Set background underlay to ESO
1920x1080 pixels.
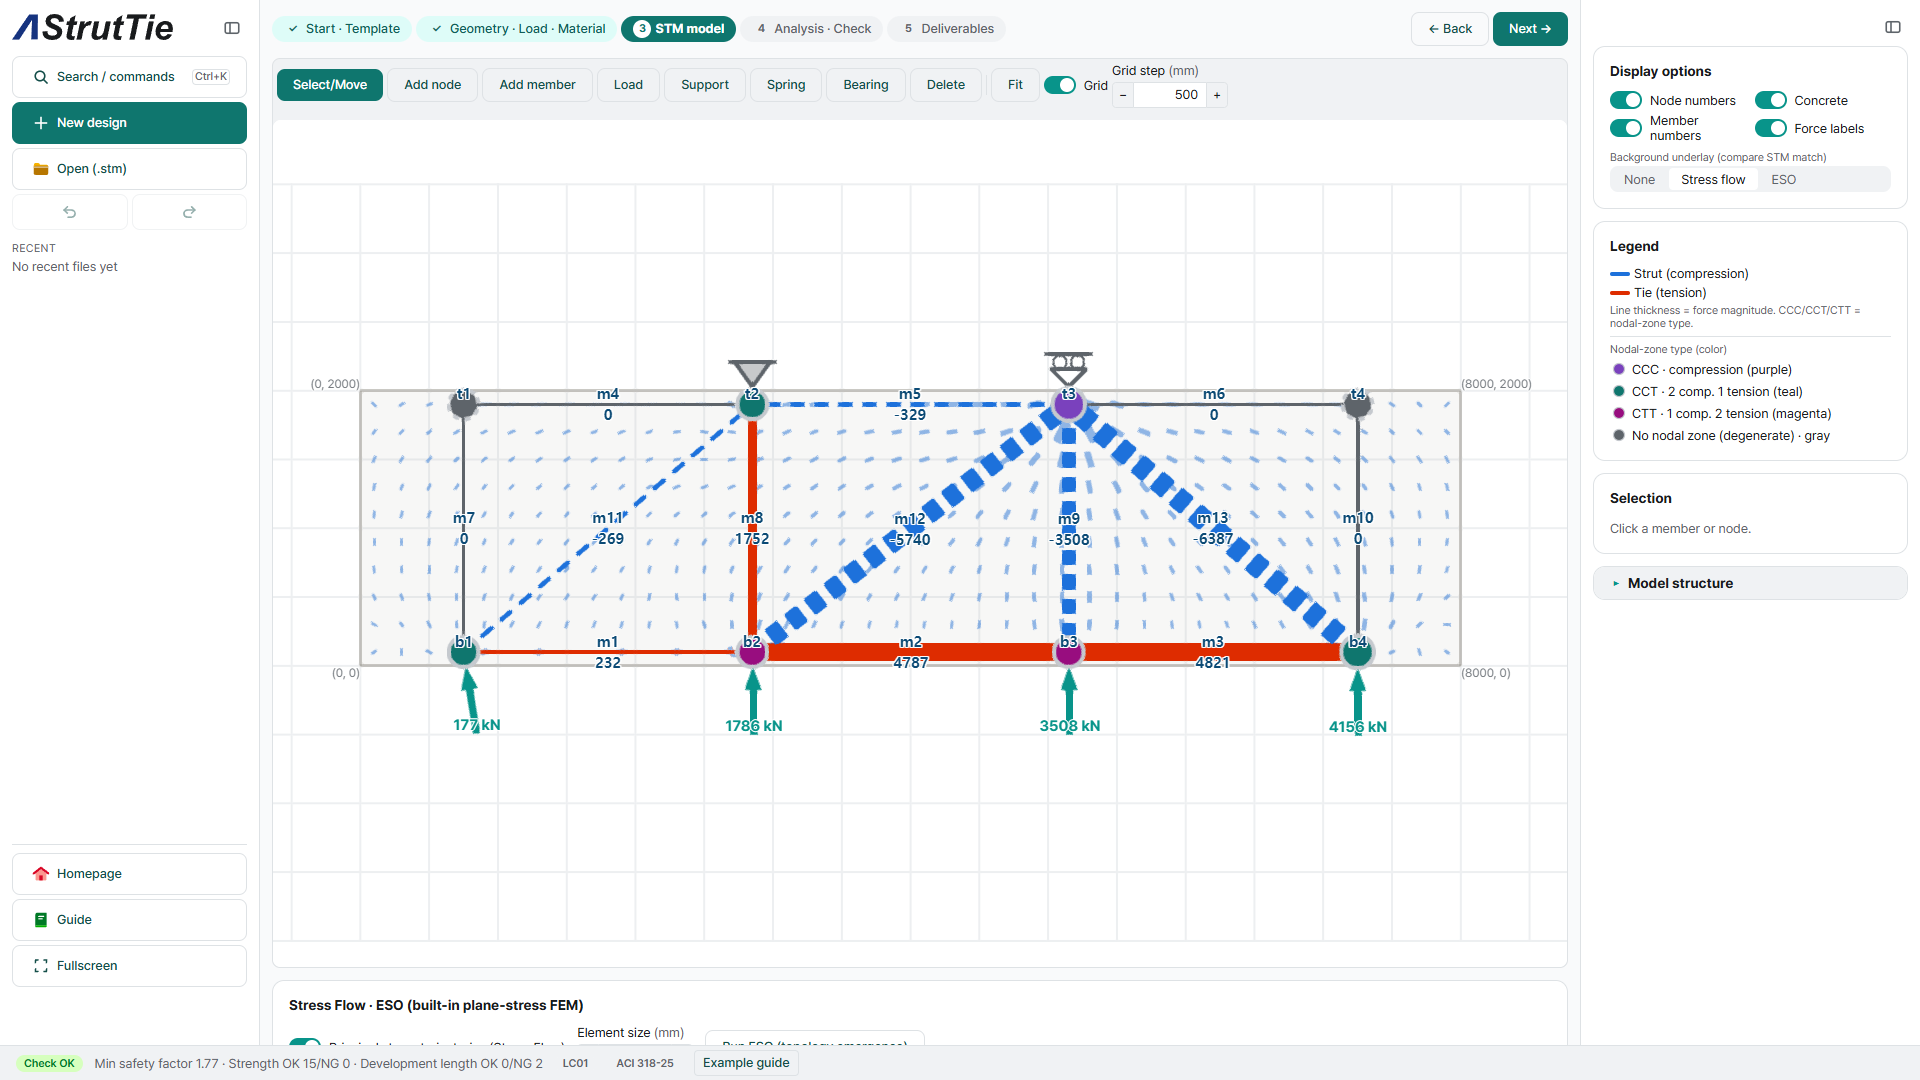point(1784,180)
